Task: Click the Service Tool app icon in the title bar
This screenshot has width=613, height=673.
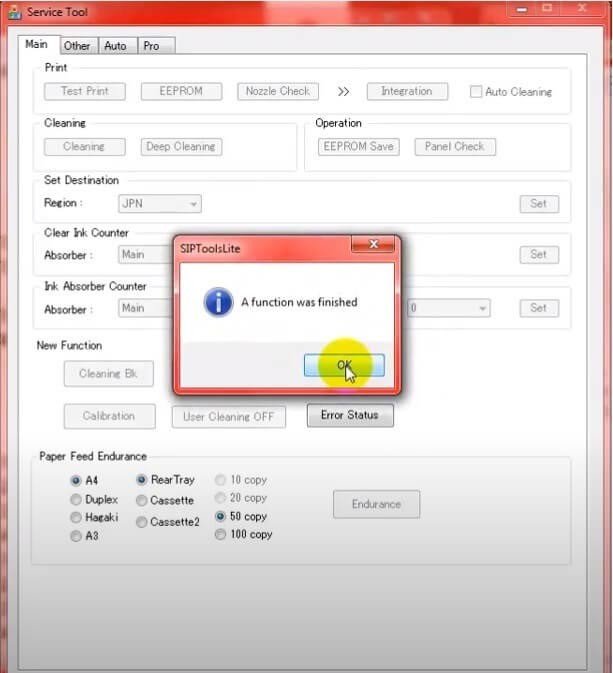Action: pos(14,12)
